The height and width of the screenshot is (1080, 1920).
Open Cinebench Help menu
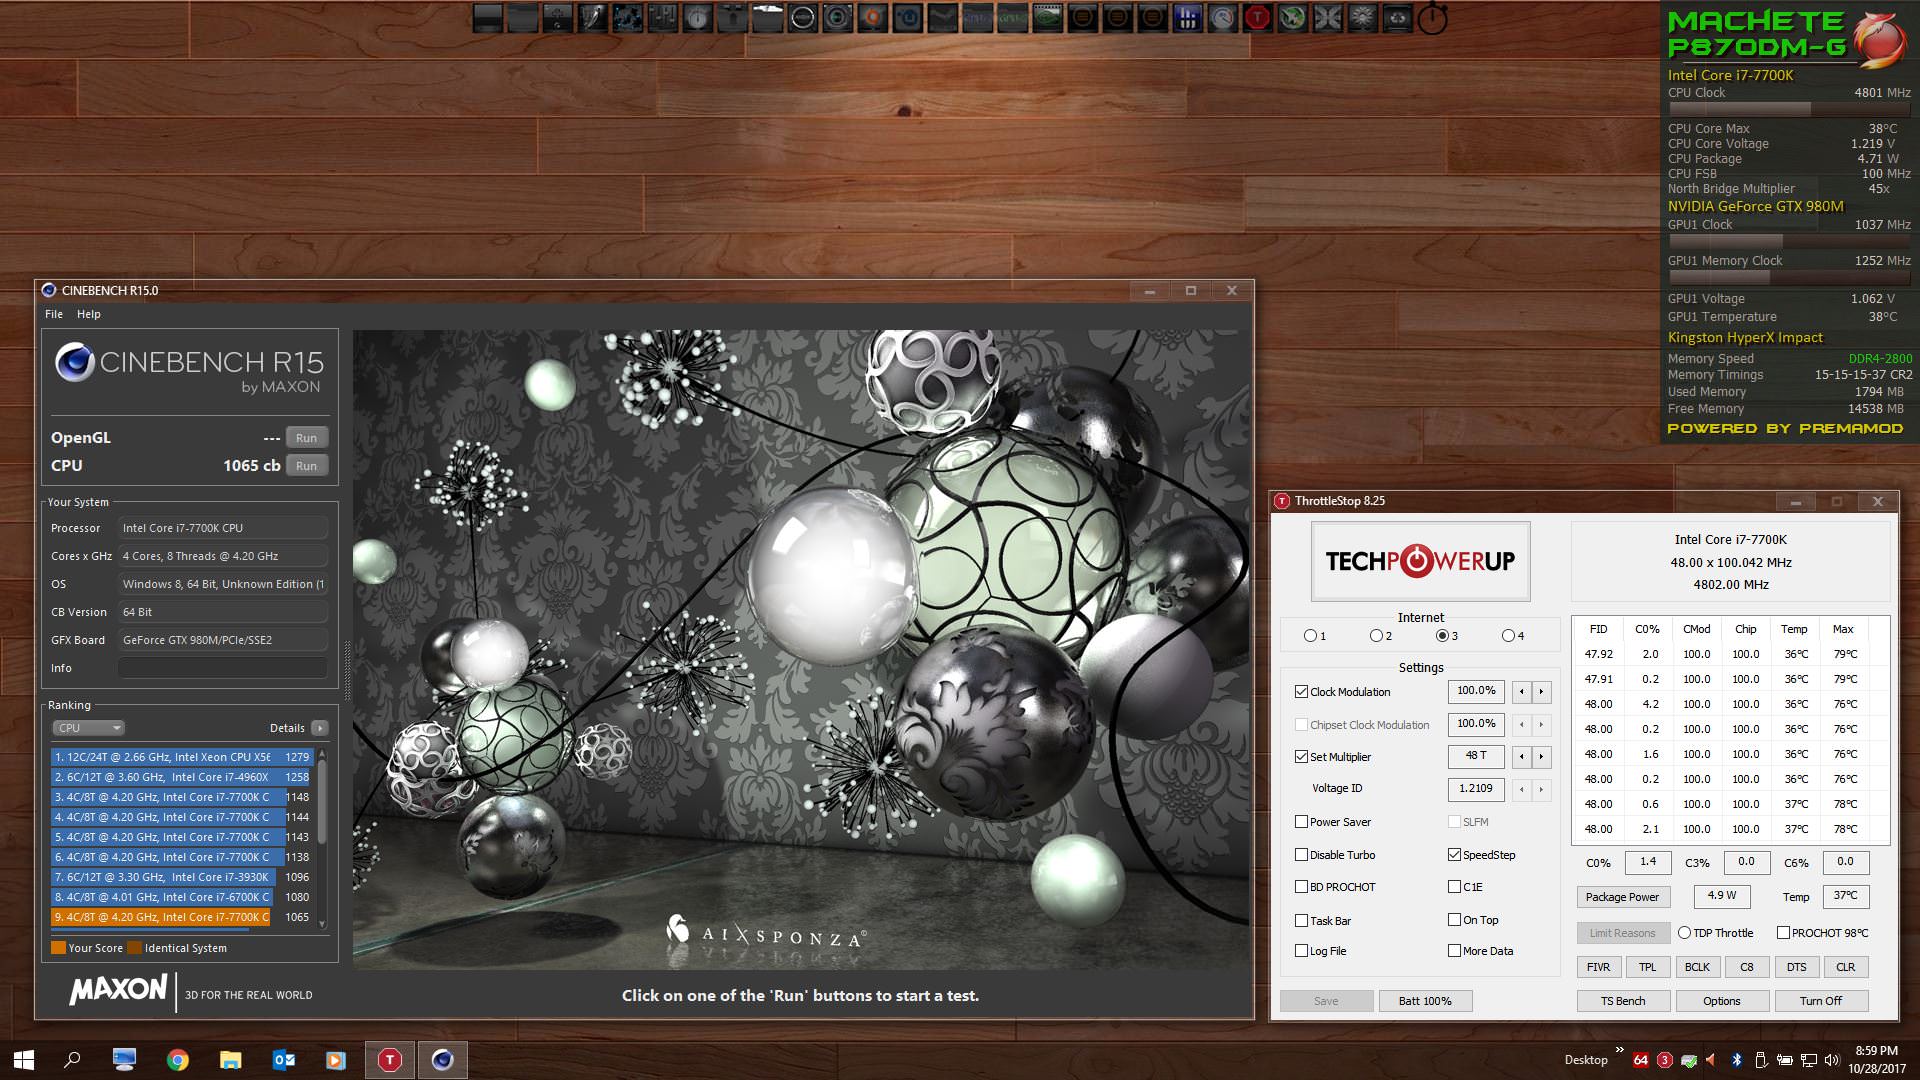89,314
